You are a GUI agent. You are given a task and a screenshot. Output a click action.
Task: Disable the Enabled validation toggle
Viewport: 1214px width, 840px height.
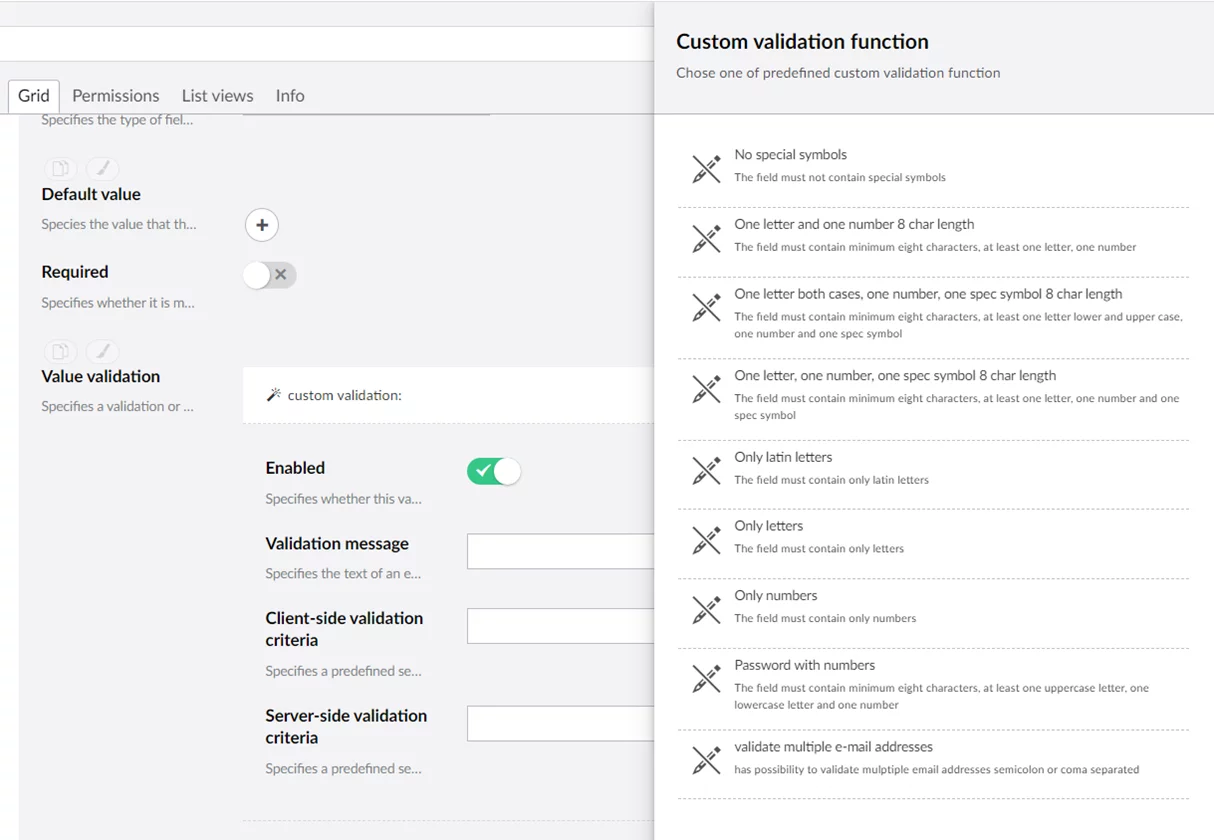[494, 471]
